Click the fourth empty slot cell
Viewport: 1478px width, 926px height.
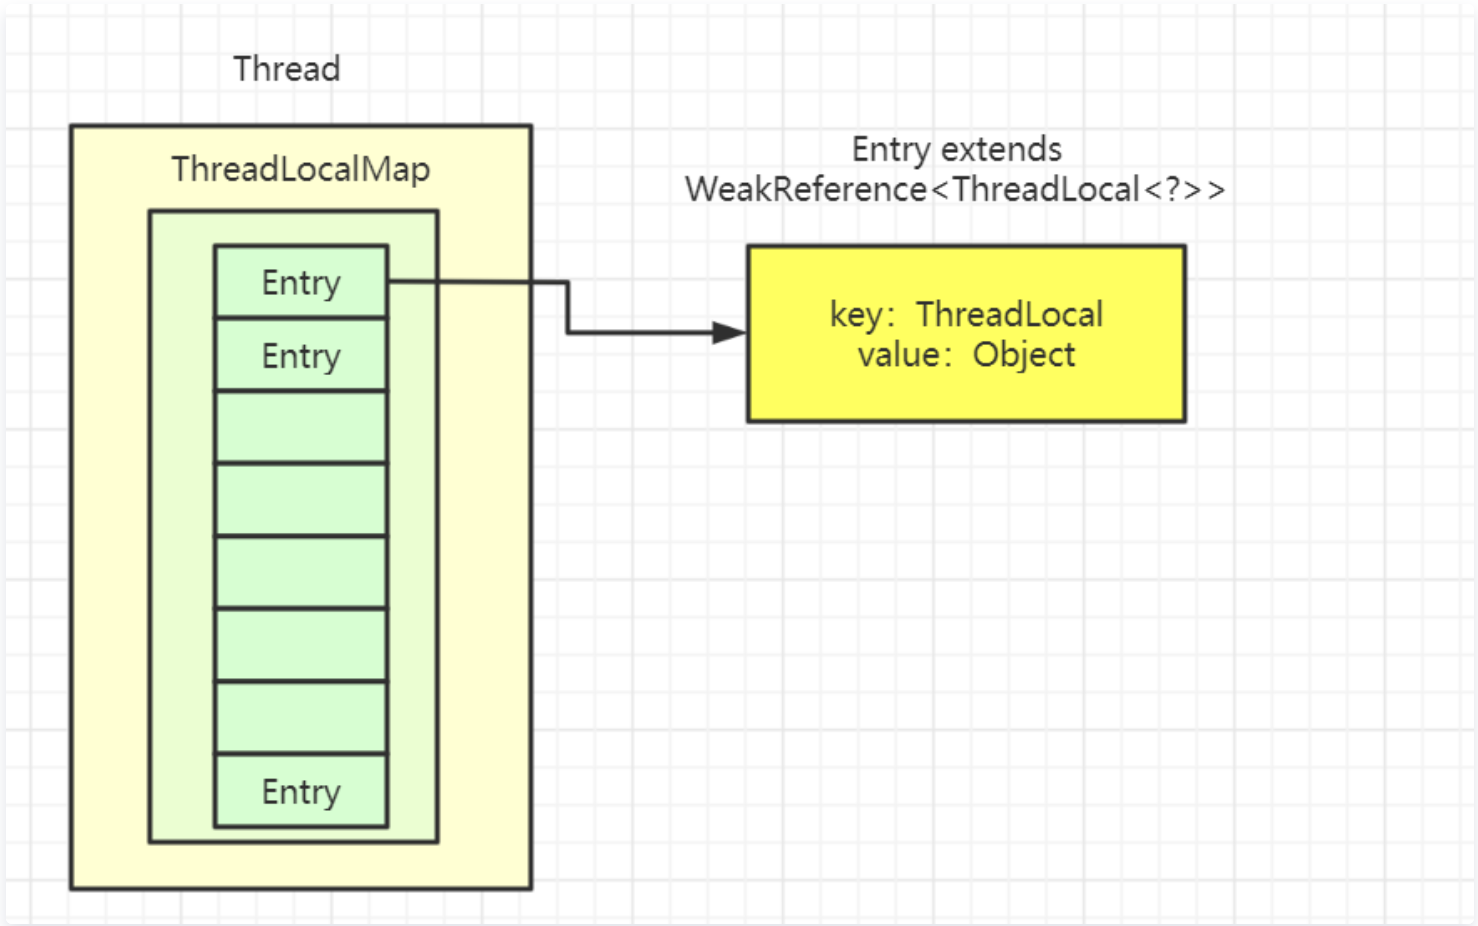(x=299, y=499)
